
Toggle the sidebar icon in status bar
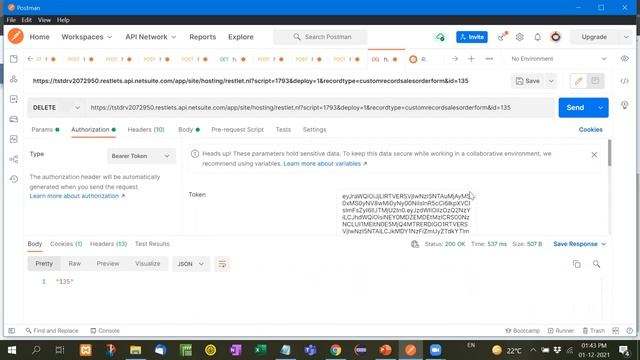(x=11, y=331)
